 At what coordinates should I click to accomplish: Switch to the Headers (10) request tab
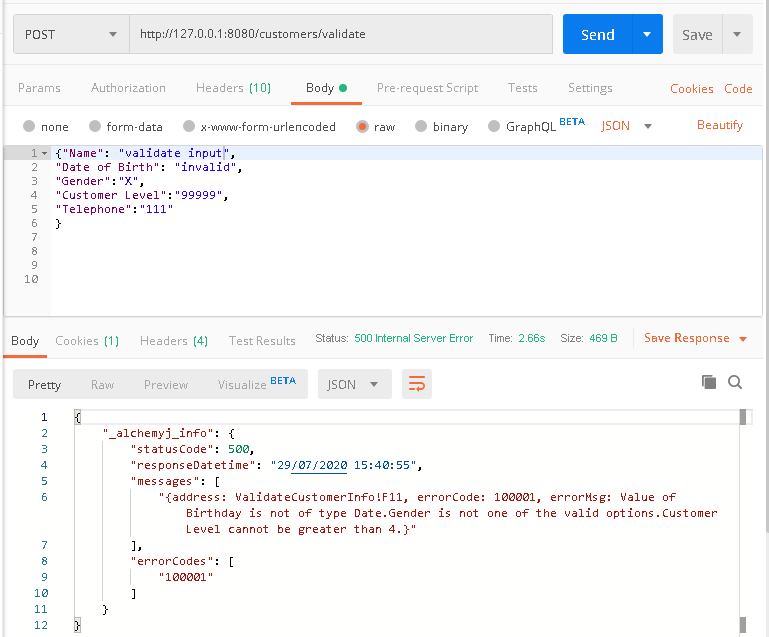coord(233,88)
